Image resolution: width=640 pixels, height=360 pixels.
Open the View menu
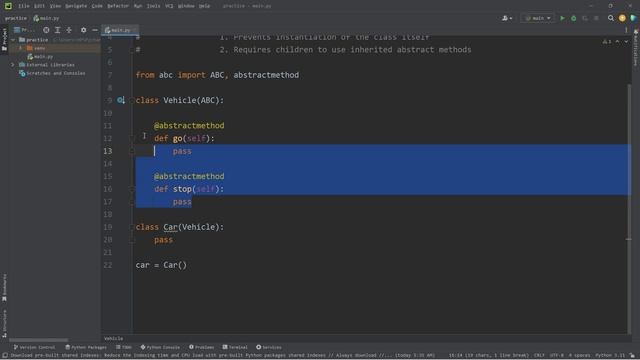click(55, 6)
